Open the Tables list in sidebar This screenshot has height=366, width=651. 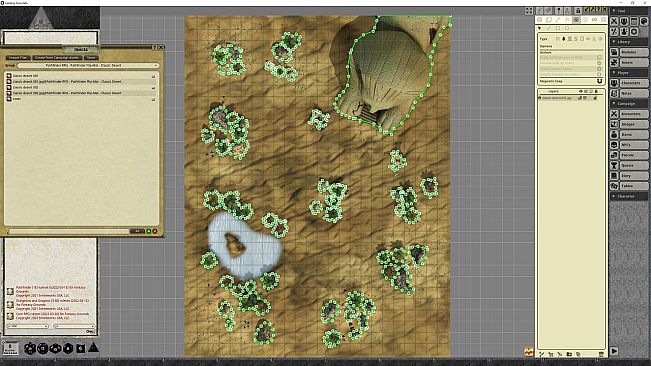(634, 186)
